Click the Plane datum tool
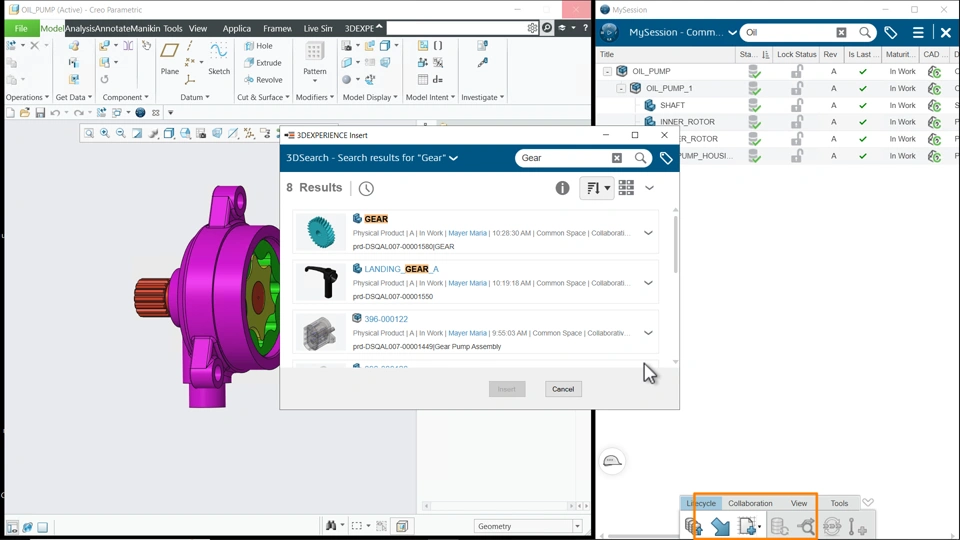Screen dimensions: 960x540 point(170,58)
